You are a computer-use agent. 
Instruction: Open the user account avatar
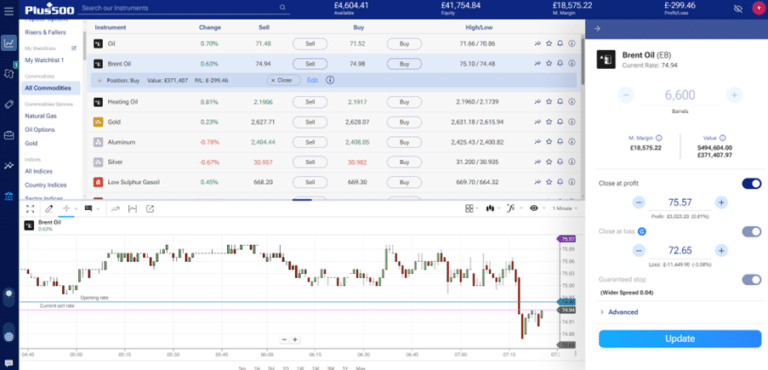758,8
